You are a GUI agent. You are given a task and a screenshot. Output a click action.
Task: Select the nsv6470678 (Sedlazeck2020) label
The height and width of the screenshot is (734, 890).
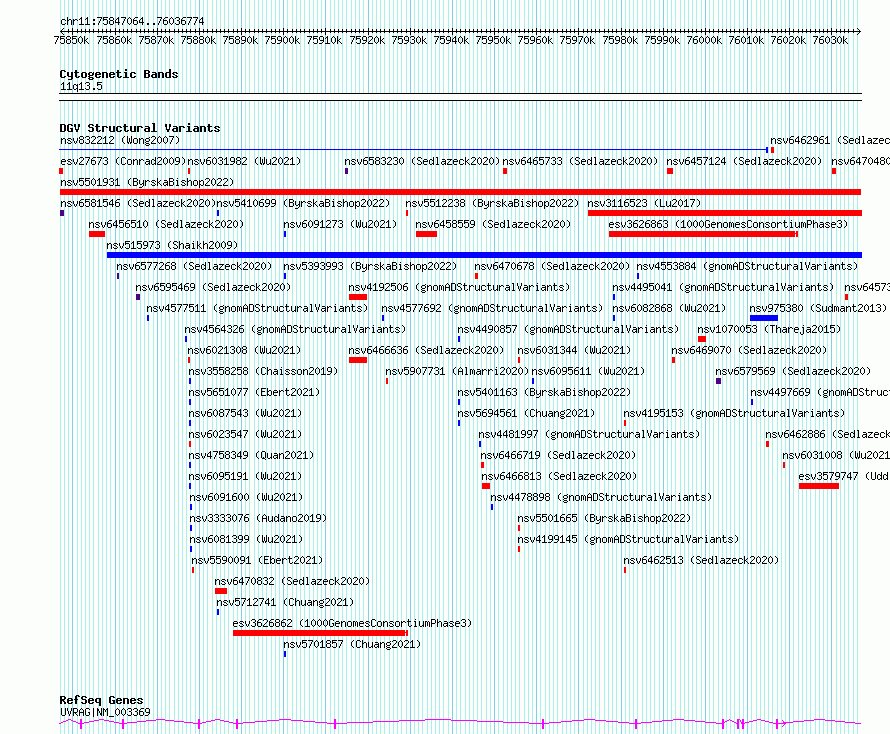552,266
